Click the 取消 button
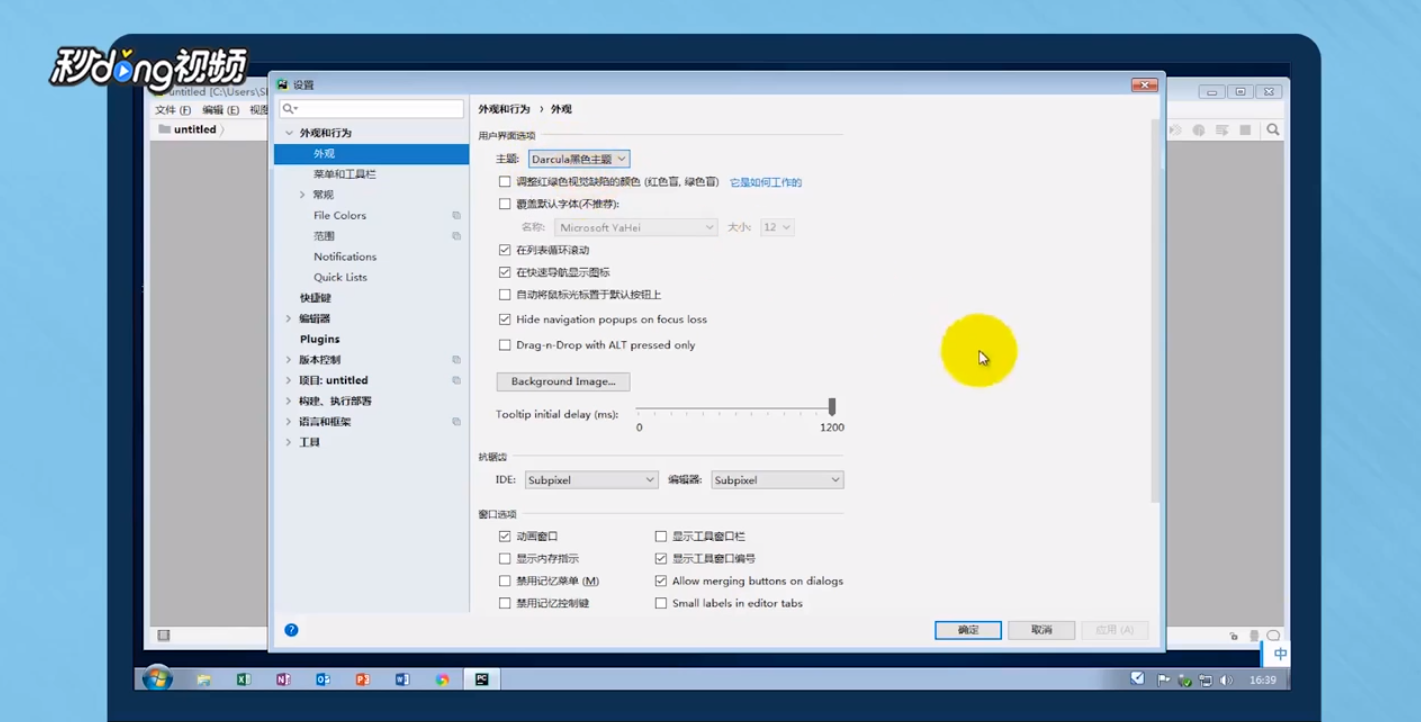Image resolution: width=1421 pixels, height=722 pixels. pyautogui.click(x=1041, y=630)
